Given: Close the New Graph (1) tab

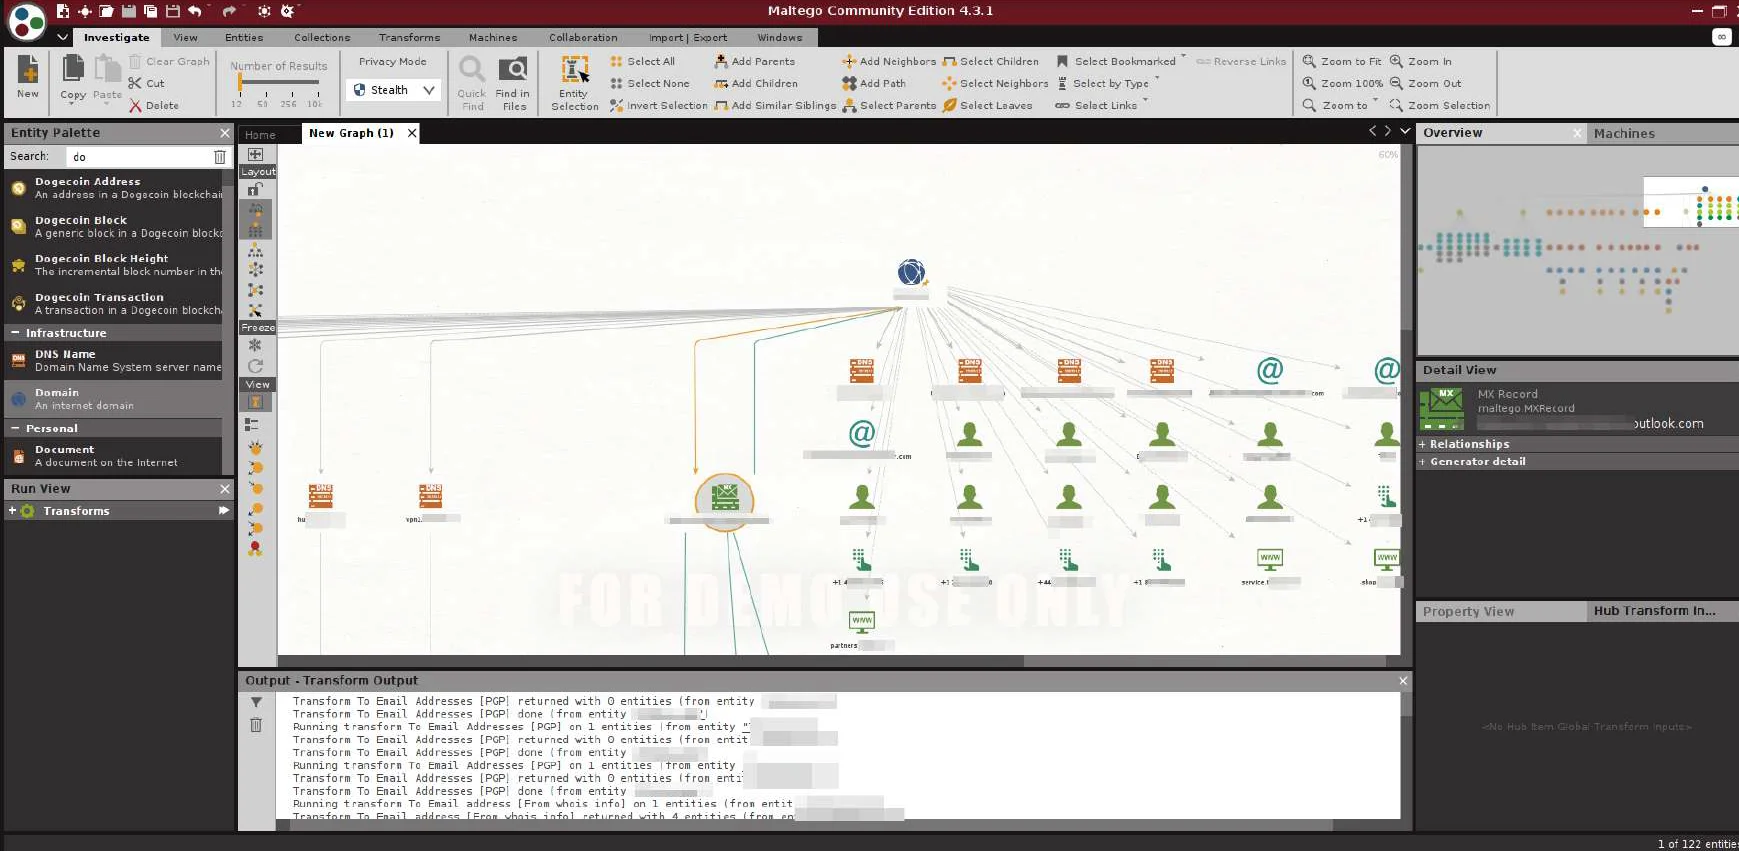Looking at the screenshot, I should pos(412,133).
